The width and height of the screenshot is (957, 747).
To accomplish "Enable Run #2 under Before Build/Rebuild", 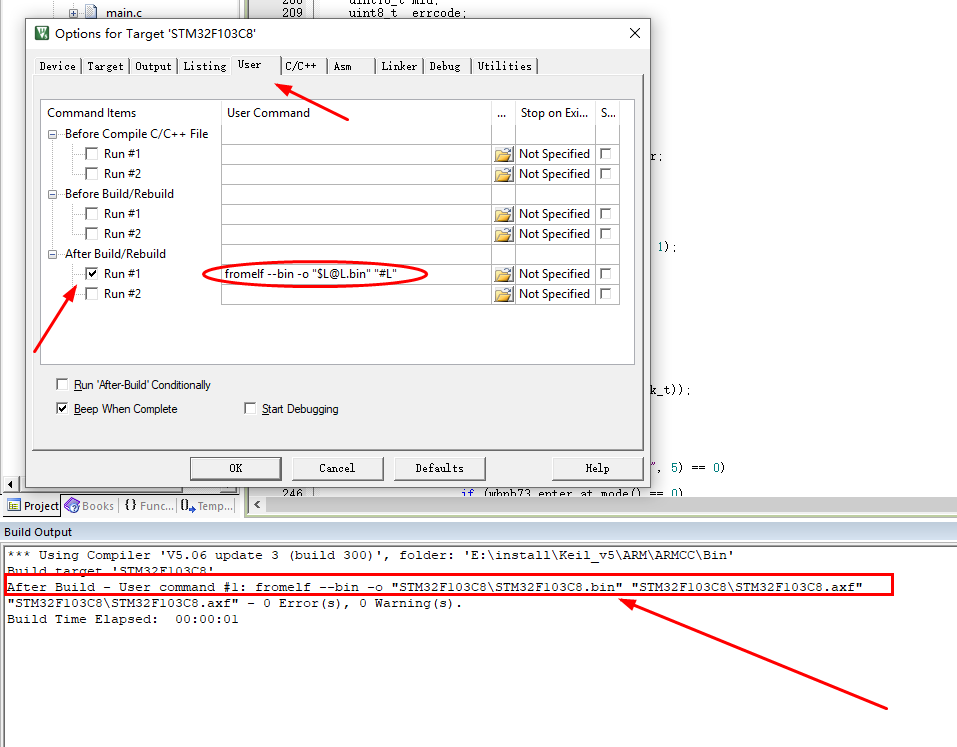I will [x=92, y=234].
